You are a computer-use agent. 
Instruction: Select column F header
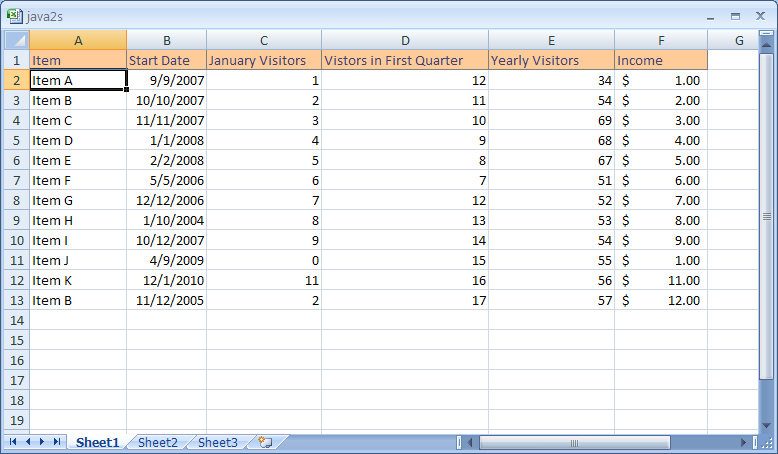click(x=661, y=40)
